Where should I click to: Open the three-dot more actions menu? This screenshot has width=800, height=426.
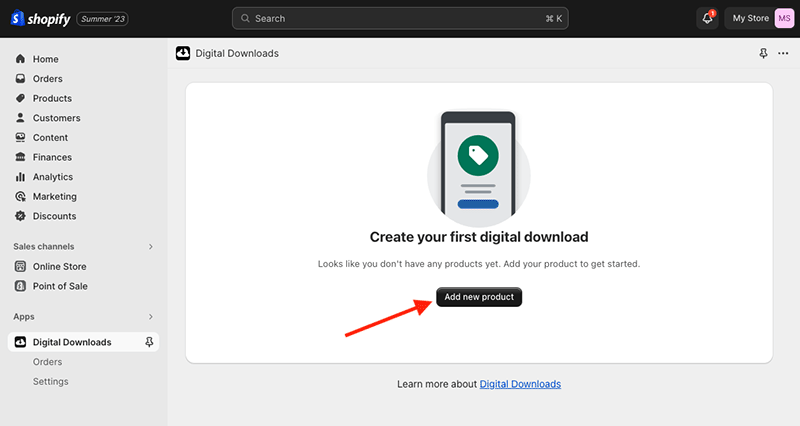point(783,53)
